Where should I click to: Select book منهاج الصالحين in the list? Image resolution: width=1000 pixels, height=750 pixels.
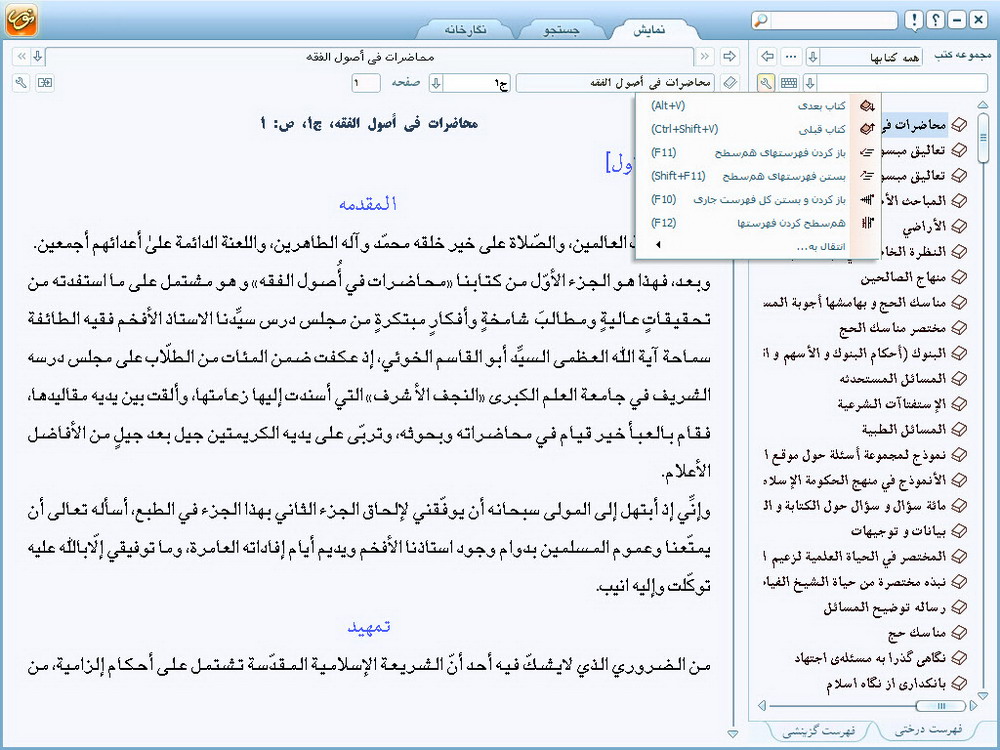pyautogui.click(x=904, y=277)
